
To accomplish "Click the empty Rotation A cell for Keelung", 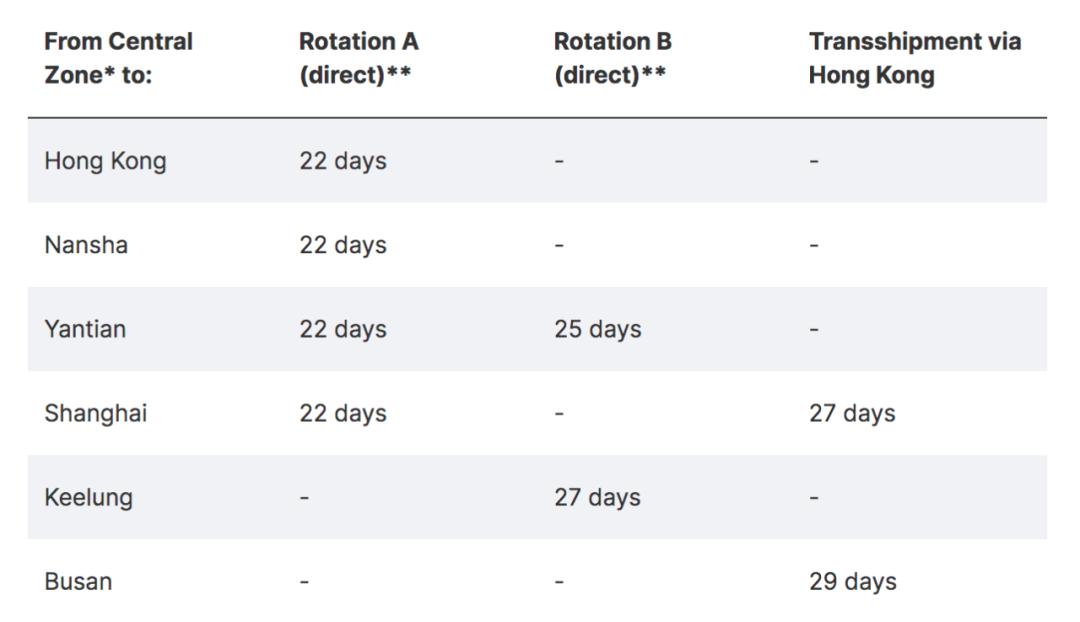I will coord(304,497).
